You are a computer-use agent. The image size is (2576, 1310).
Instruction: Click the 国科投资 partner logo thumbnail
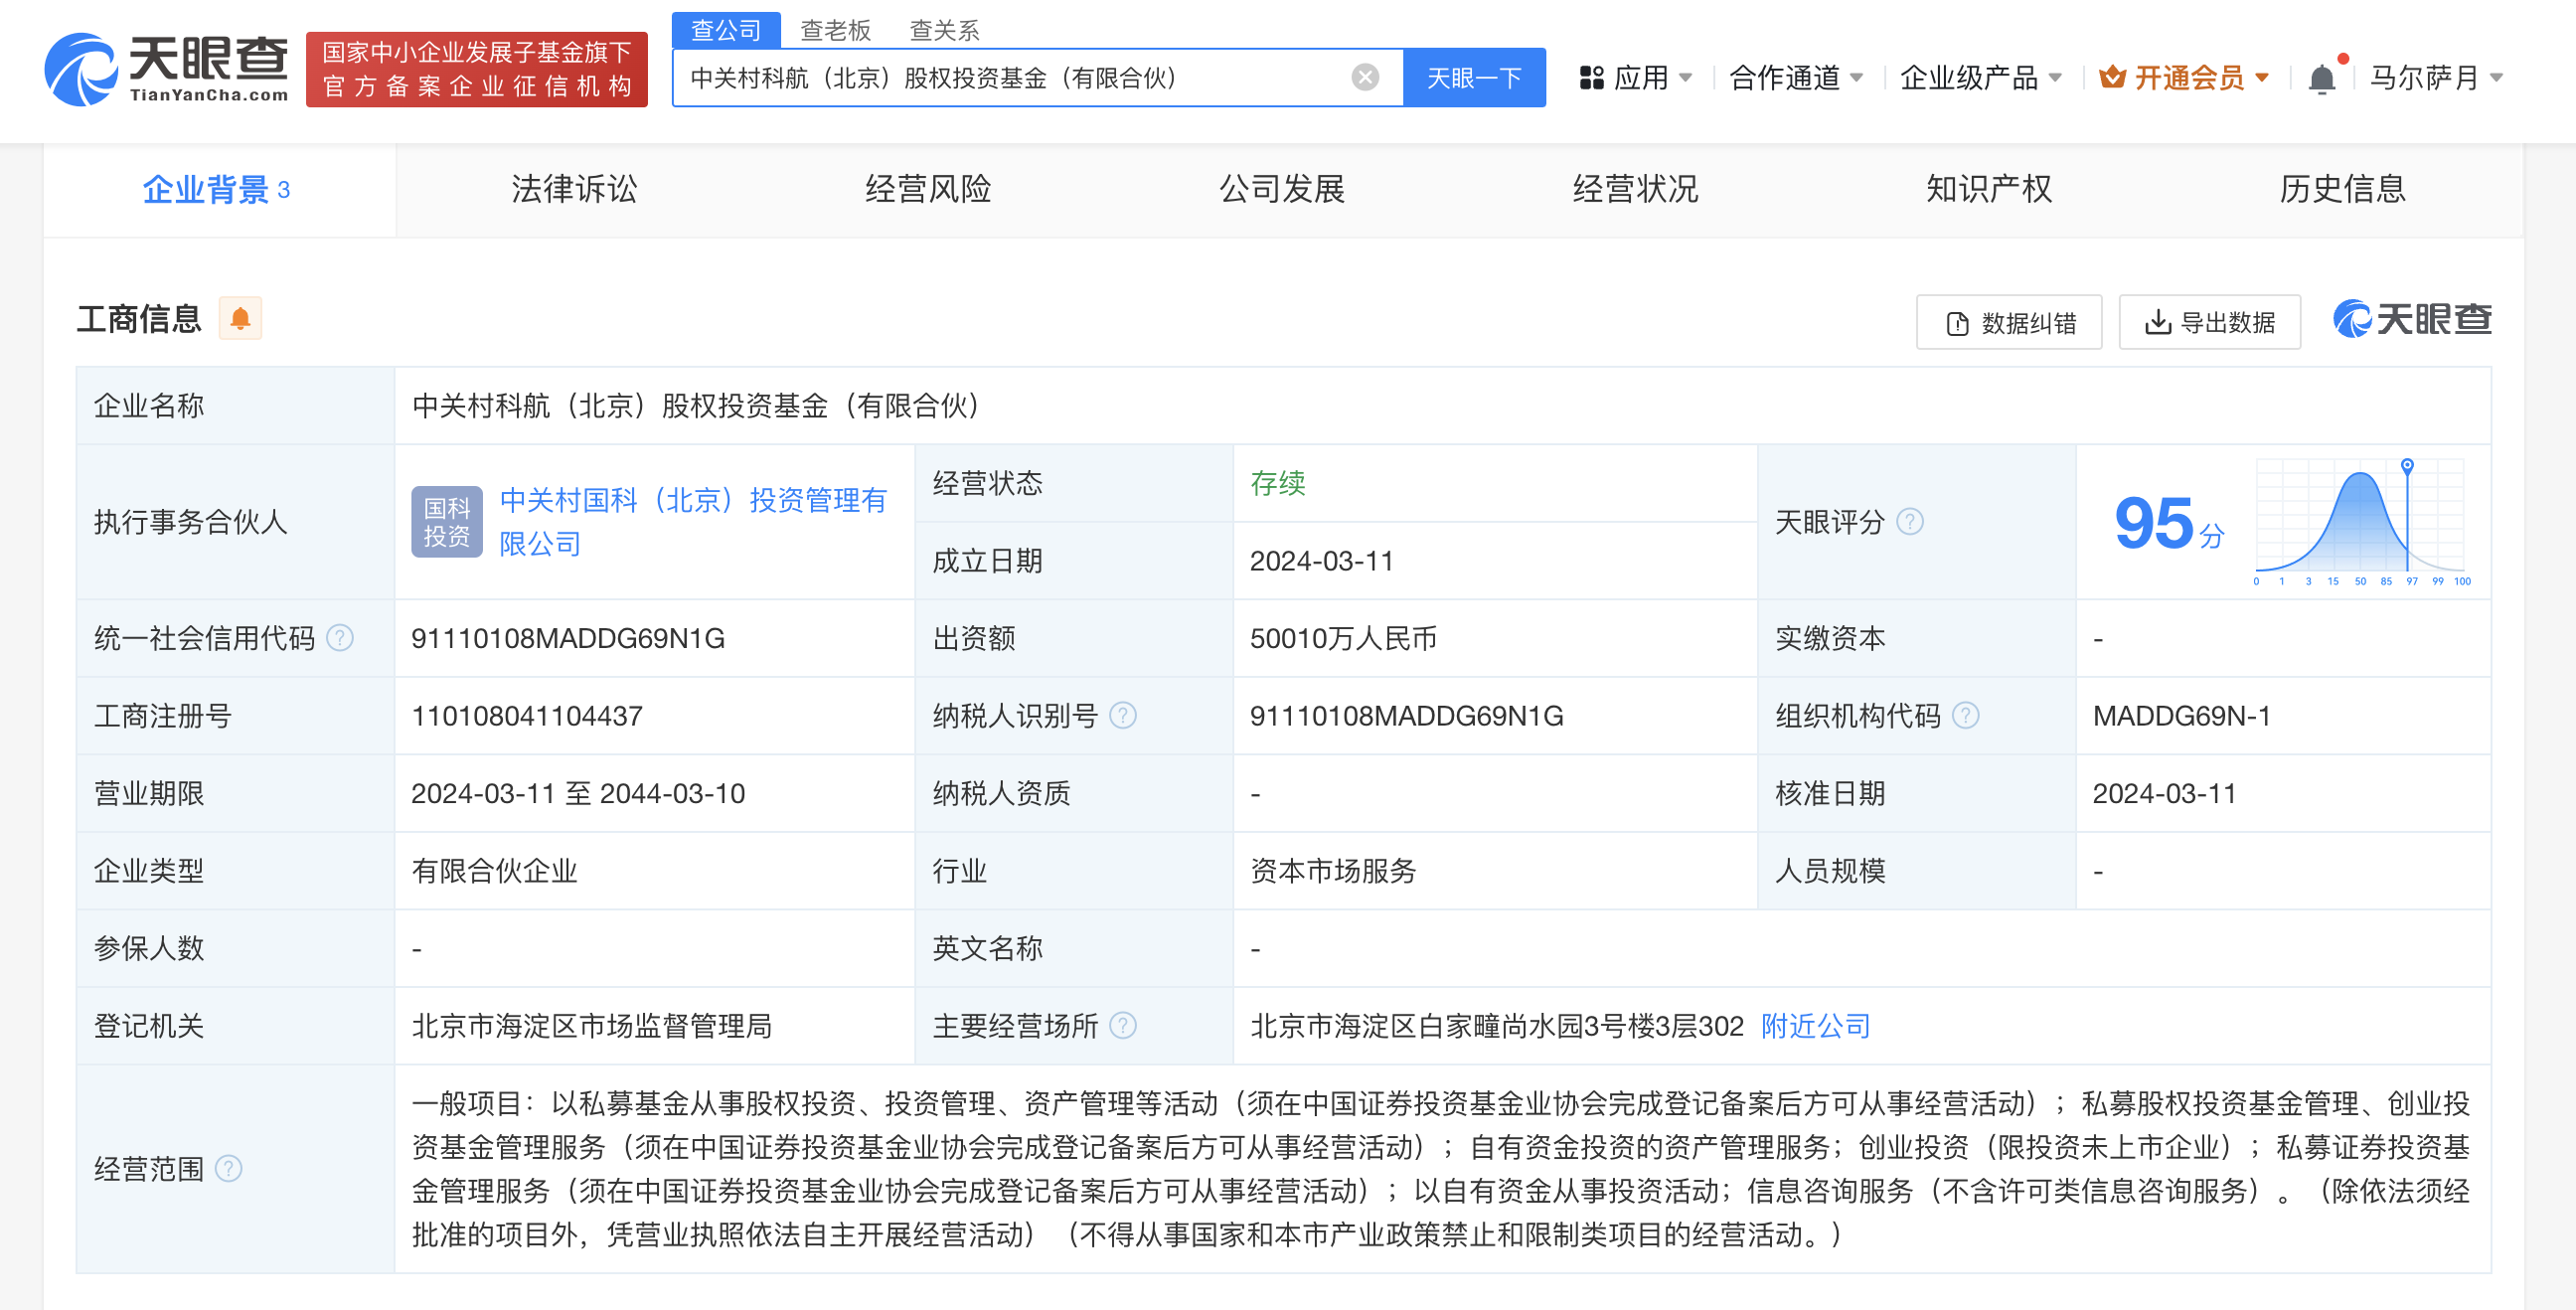(446, 521)
